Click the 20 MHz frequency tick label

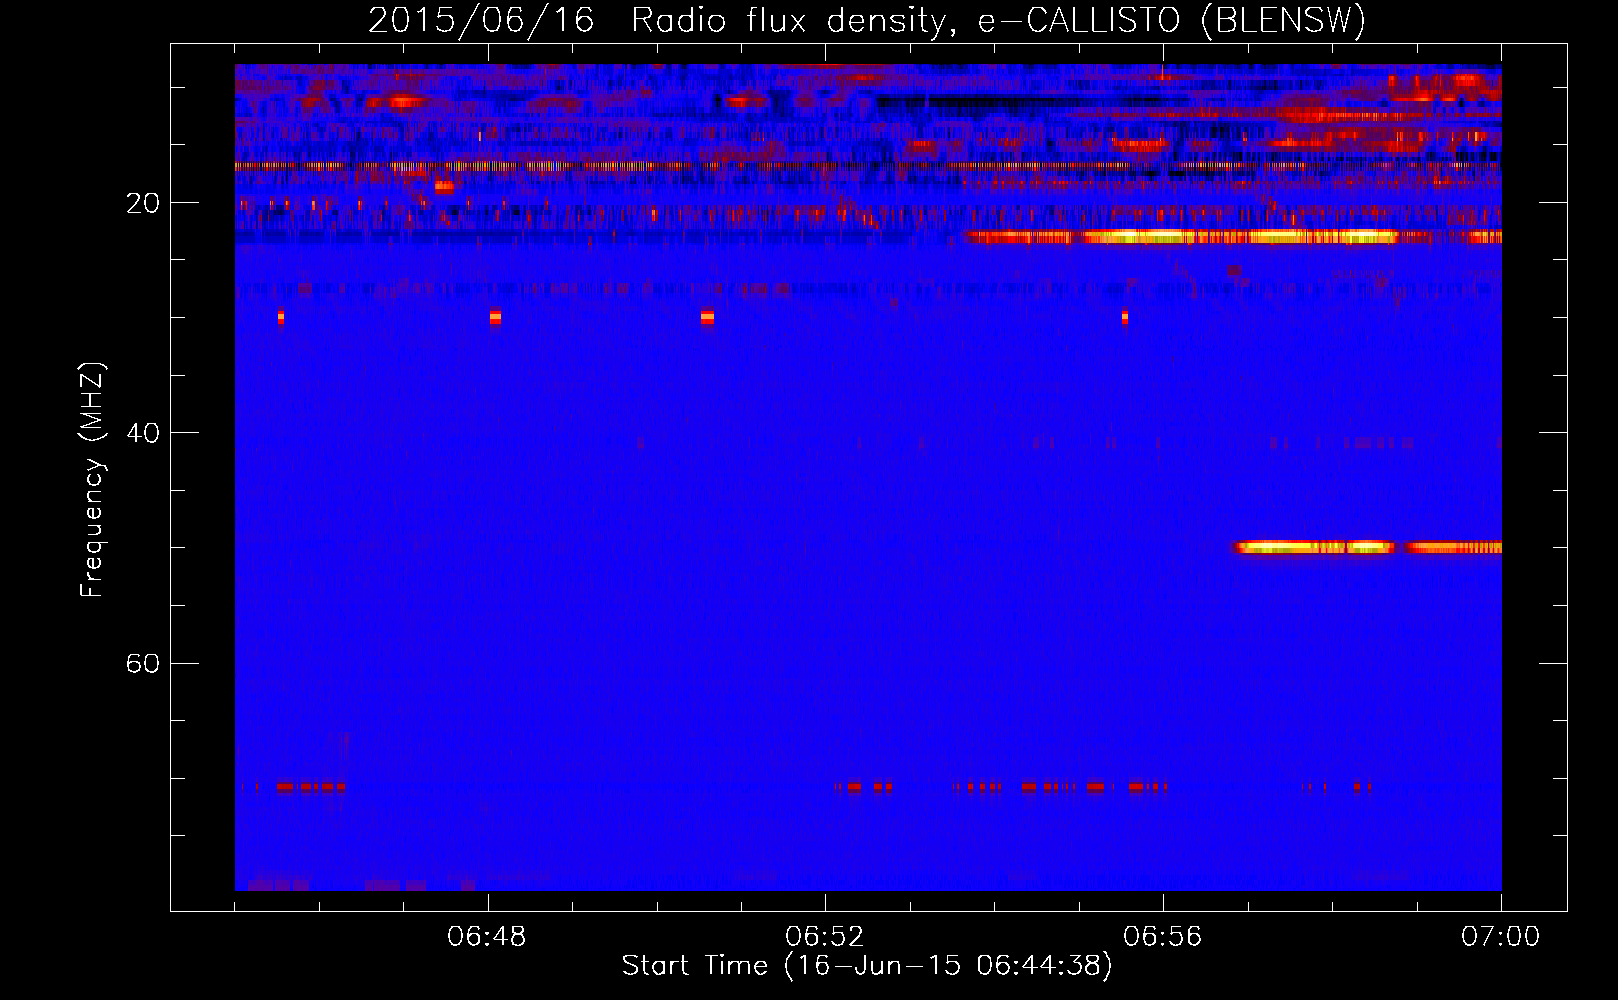pos(143,203)
